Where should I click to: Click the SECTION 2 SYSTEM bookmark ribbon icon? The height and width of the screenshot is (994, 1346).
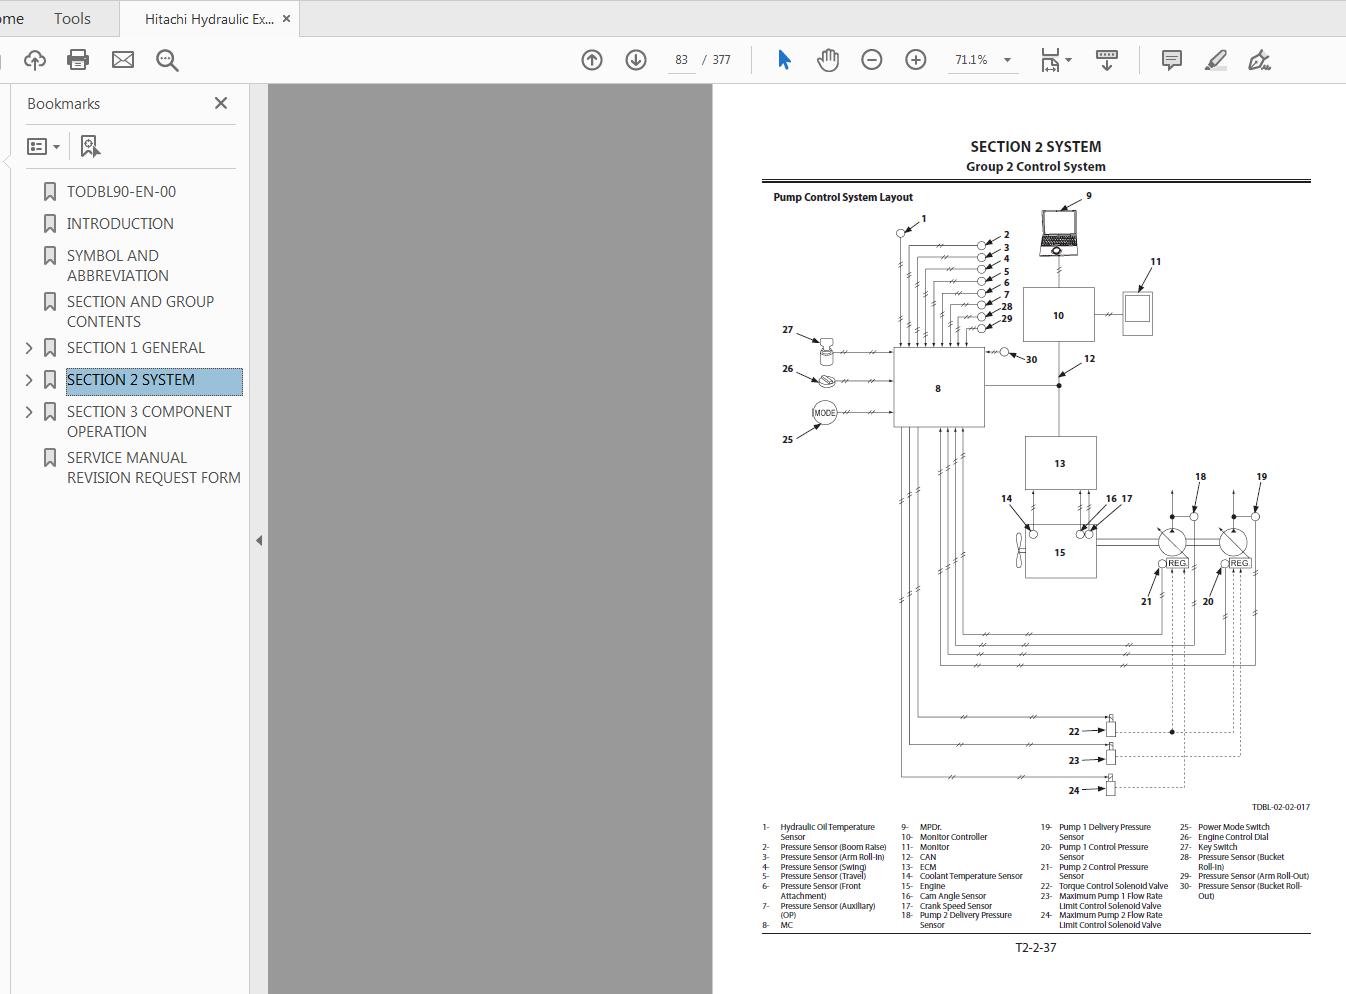click(x=50, y=380)
